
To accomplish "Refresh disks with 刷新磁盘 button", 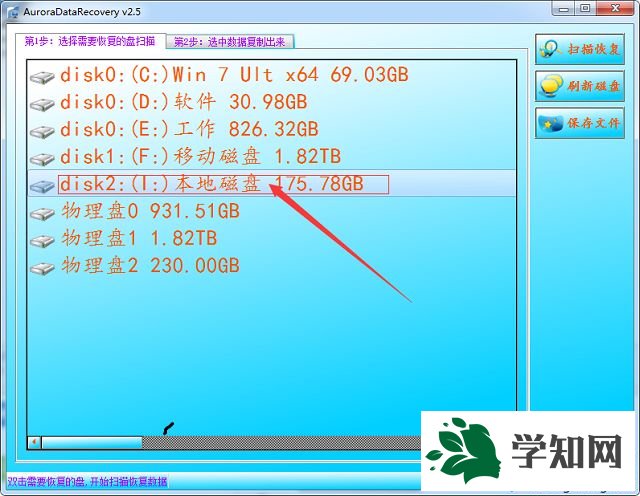I will (x=580, y=86).
